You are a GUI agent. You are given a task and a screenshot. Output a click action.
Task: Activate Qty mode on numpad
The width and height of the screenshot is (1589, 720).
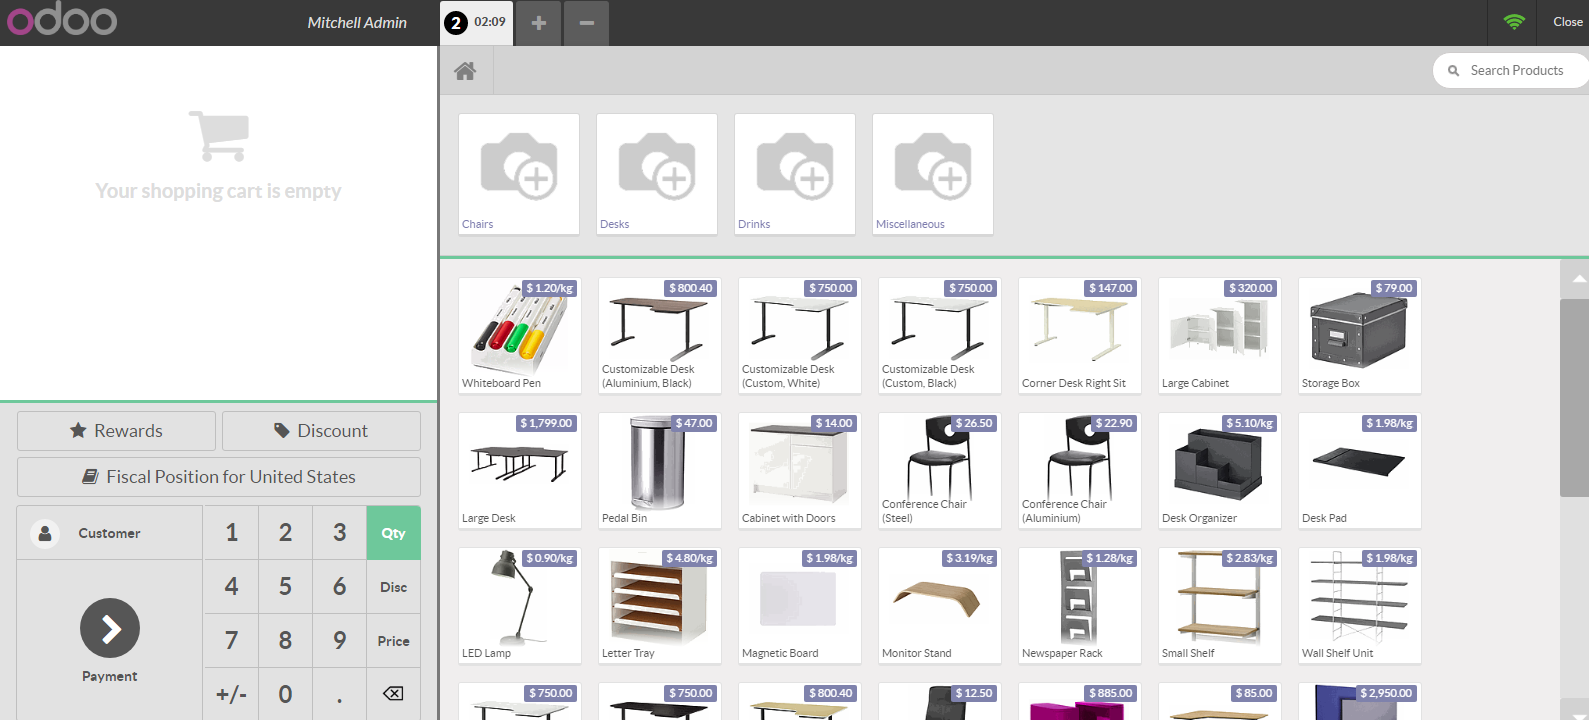(393, 533)
